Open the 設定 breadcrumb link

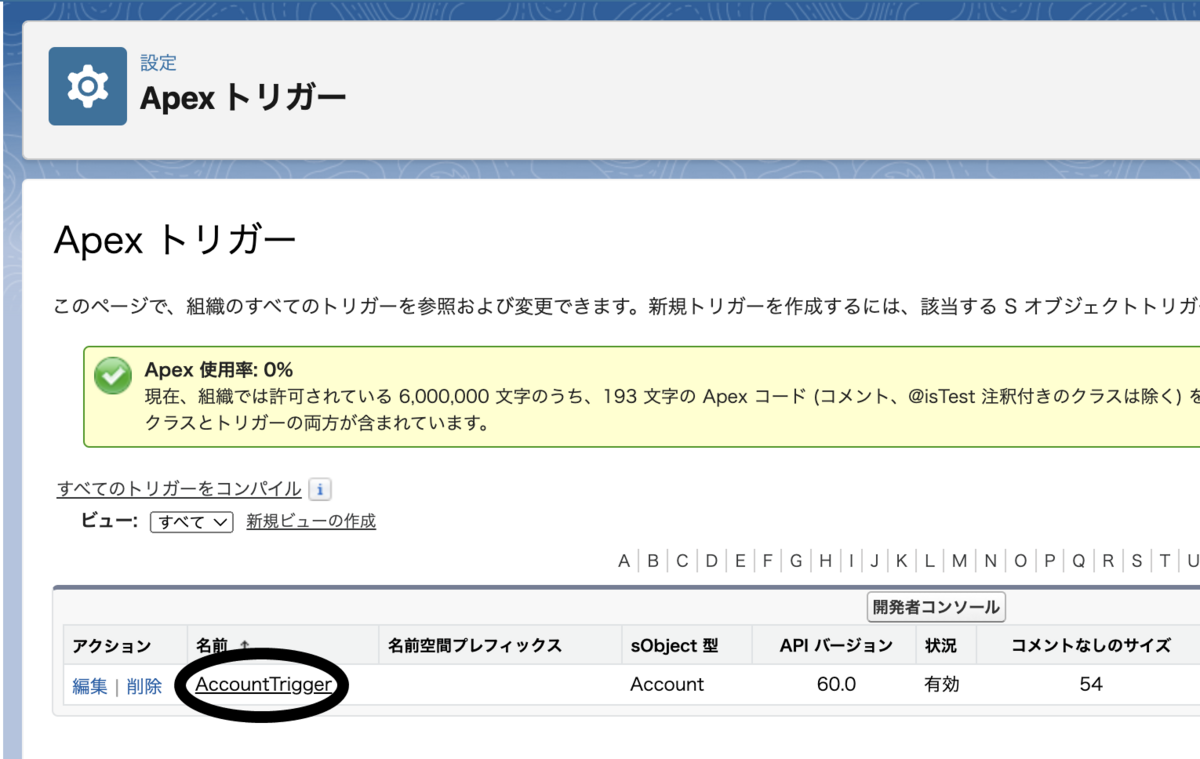158,62
